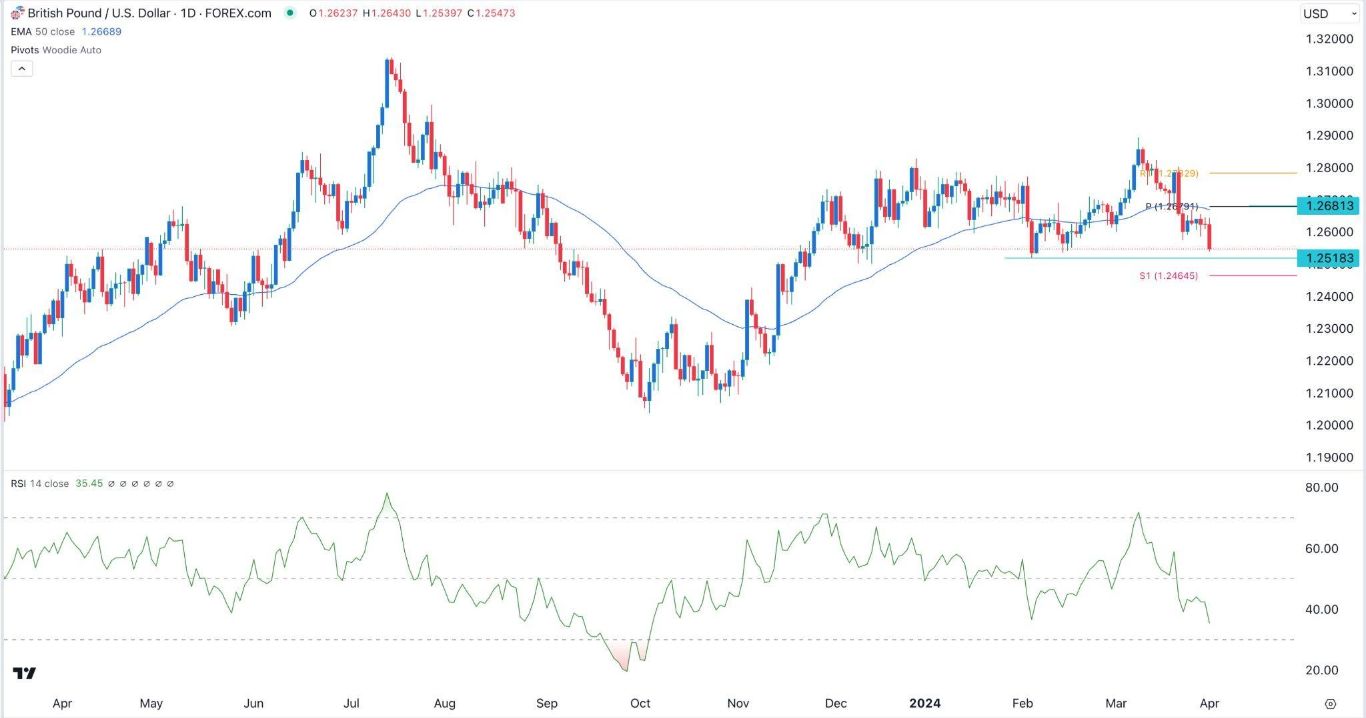Click the RSI 40.00 axis label
The height and width of the screenshot is (718, 1366).
coord(1322,609)
